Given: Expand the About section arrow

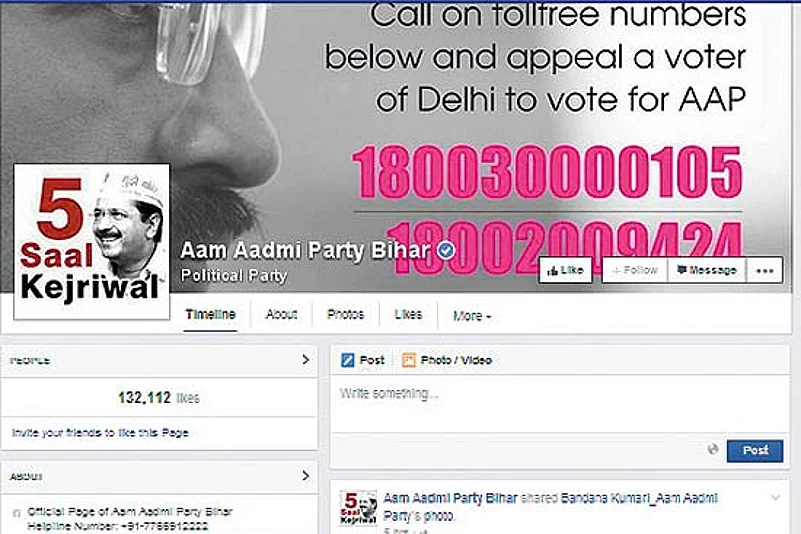Looking at the screenshot, I should 305,476.
